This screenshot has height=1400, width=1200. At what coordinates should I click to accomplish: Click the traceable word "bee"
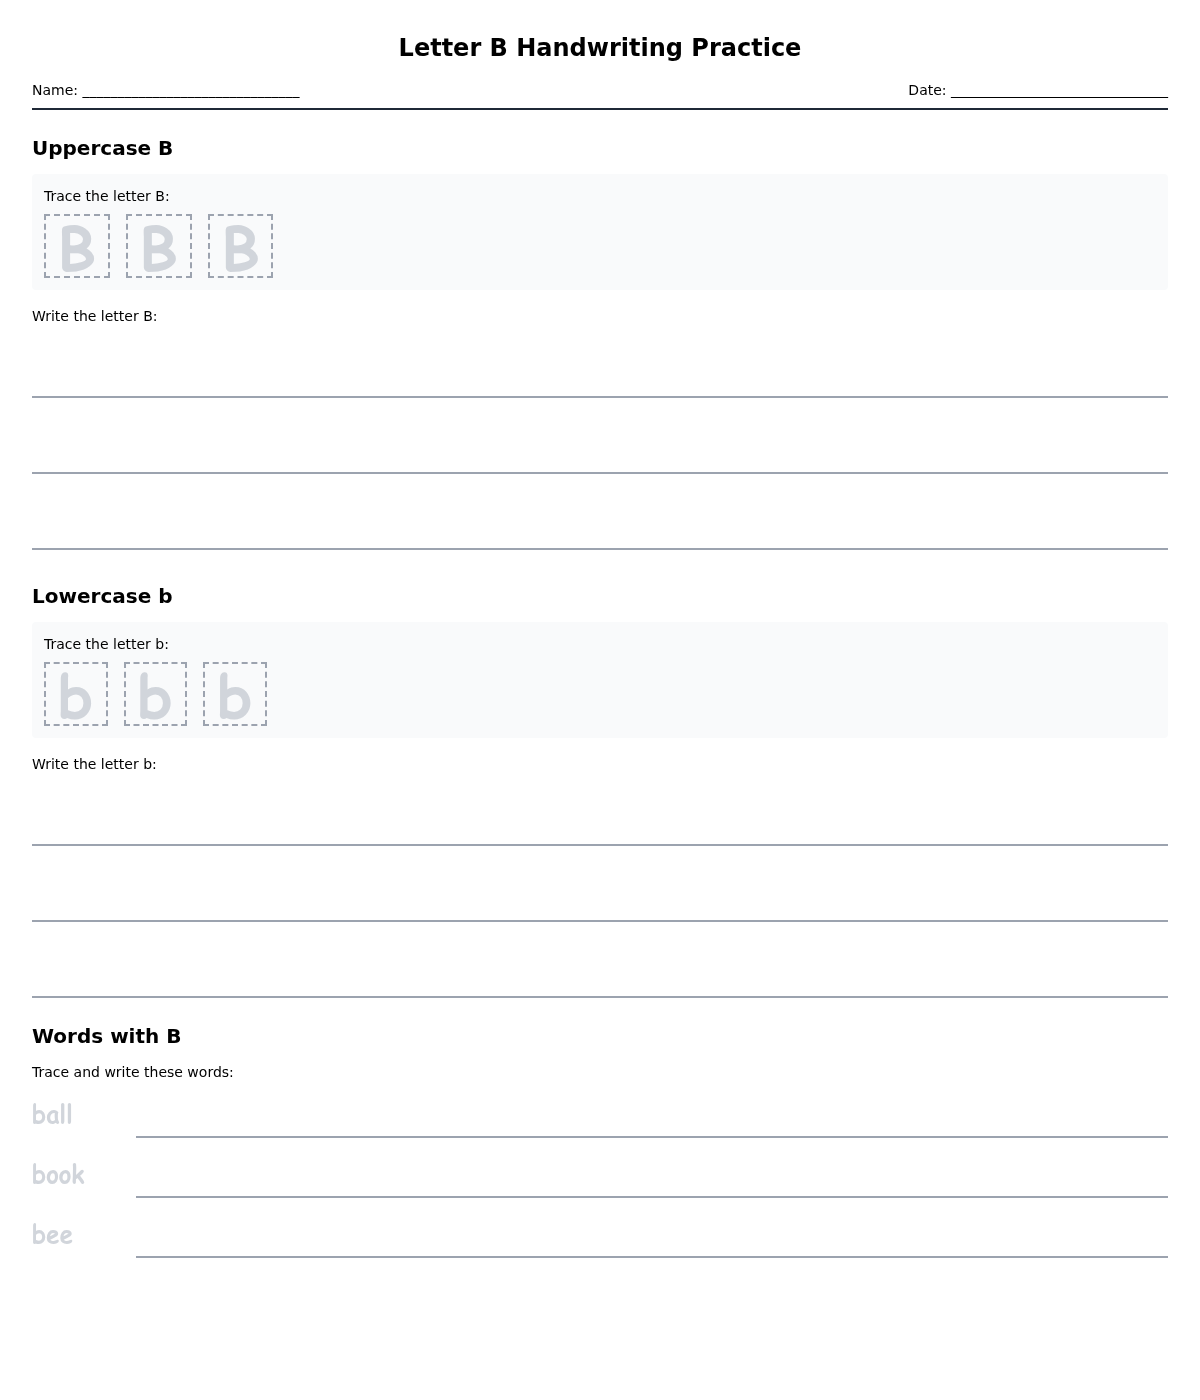52,1235
